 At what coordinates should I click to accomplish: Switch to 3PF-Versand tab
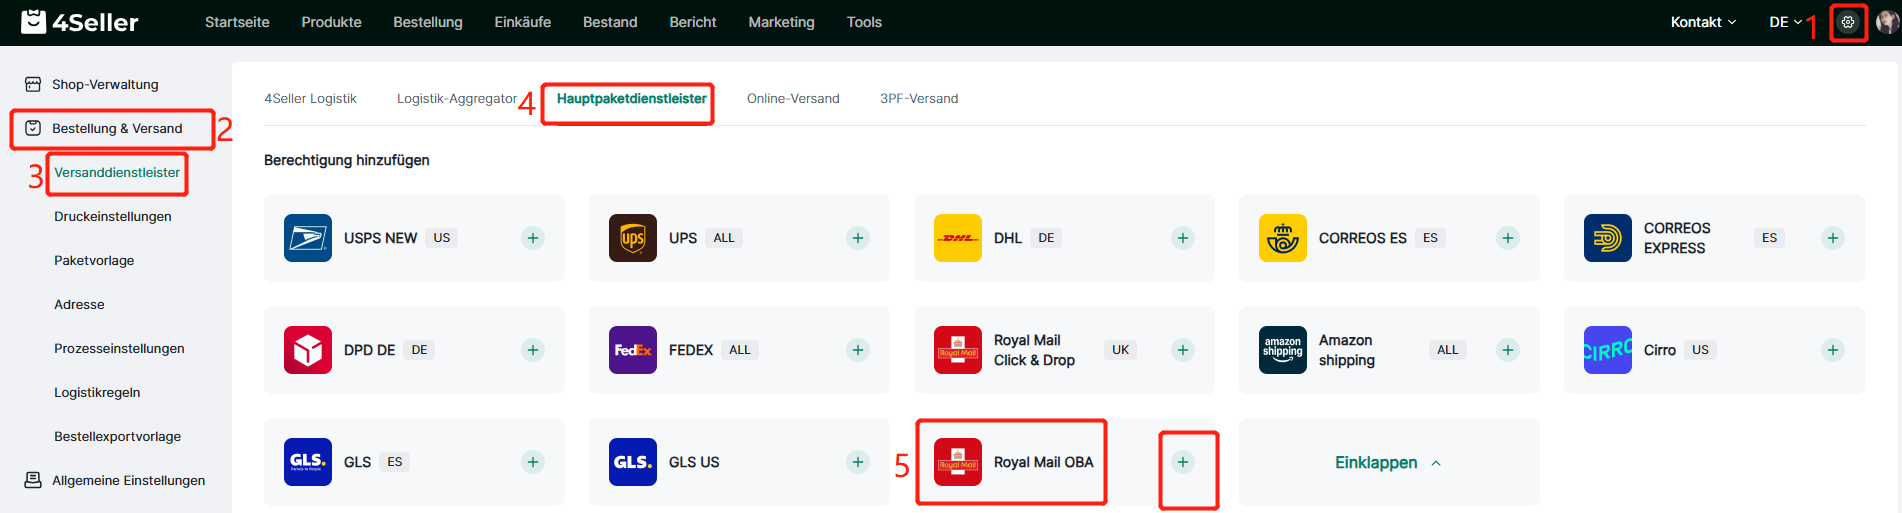coord(919,98)
